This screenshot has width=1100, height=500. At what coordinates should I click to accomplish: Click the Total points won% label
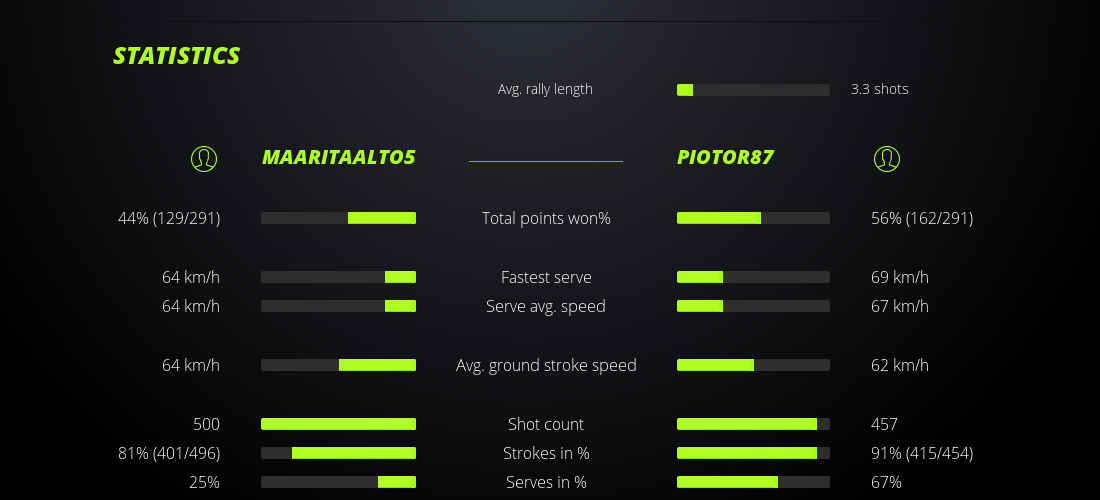coord(546,218)
